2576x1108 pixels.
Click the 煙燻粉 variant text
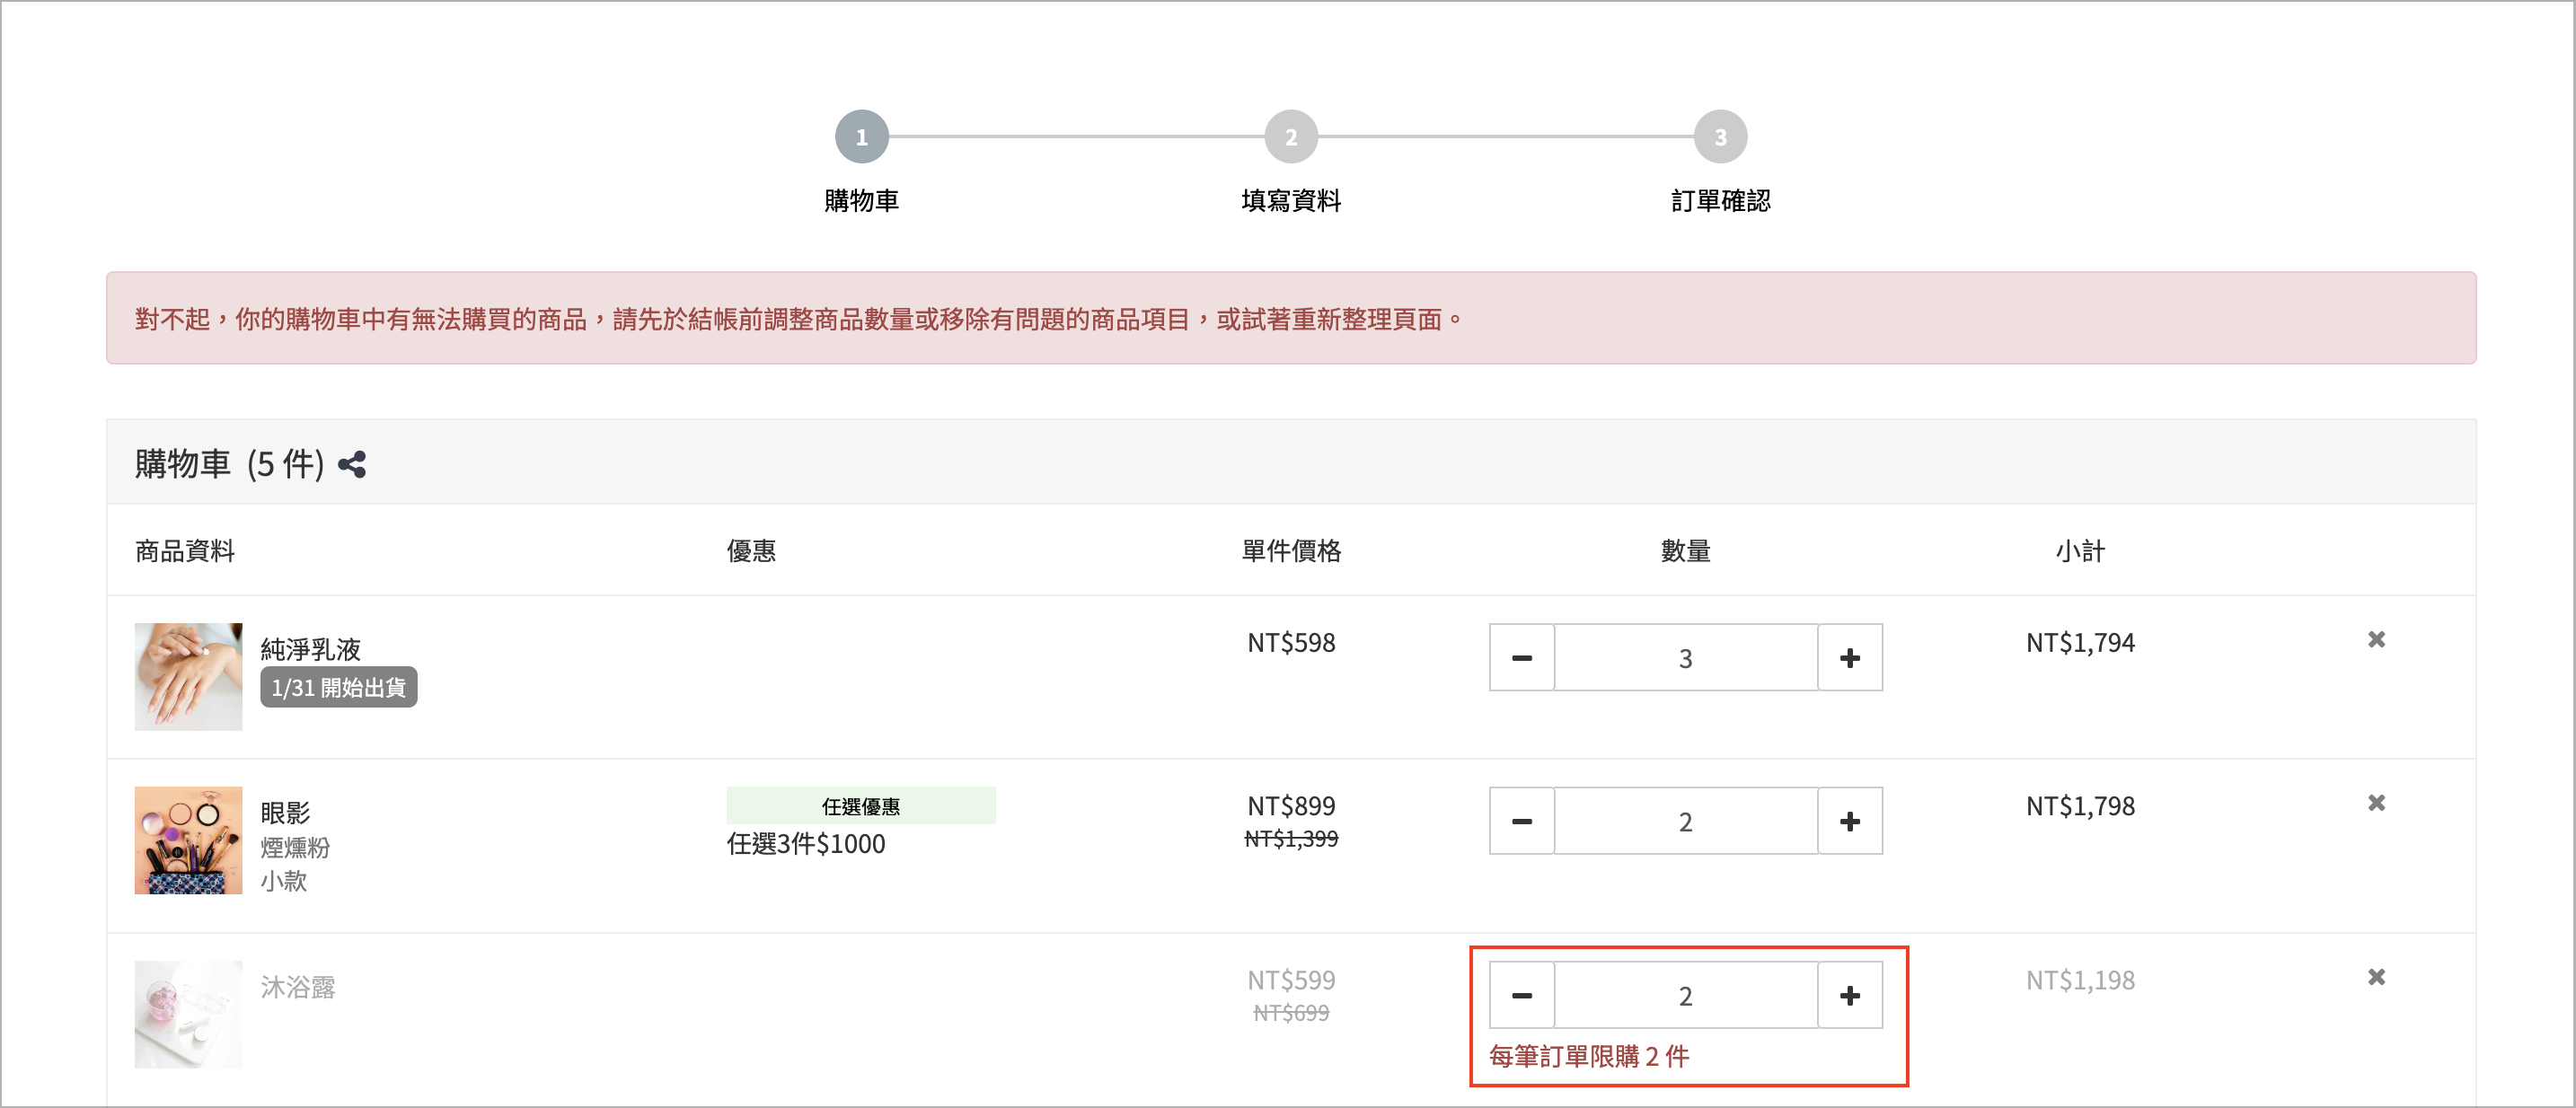click(295, 848)
